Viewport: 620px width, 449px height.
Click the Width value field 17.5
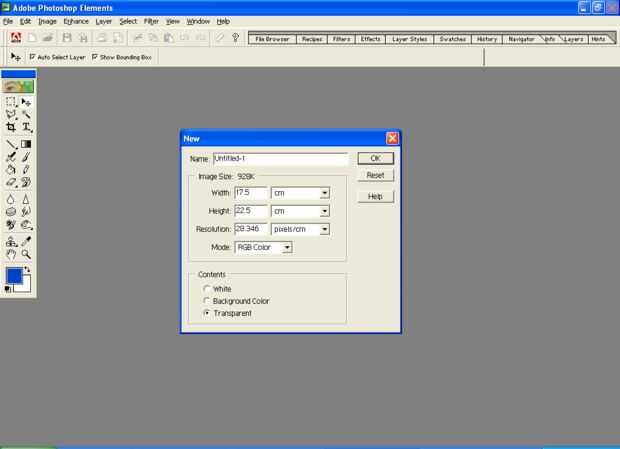click(251, 193)
